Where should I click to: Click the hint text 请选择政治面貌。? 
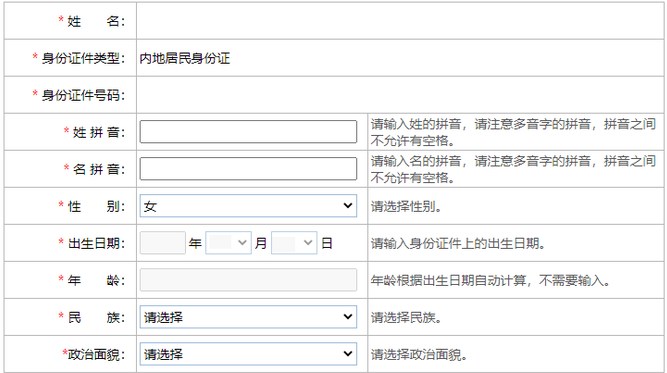419,355
